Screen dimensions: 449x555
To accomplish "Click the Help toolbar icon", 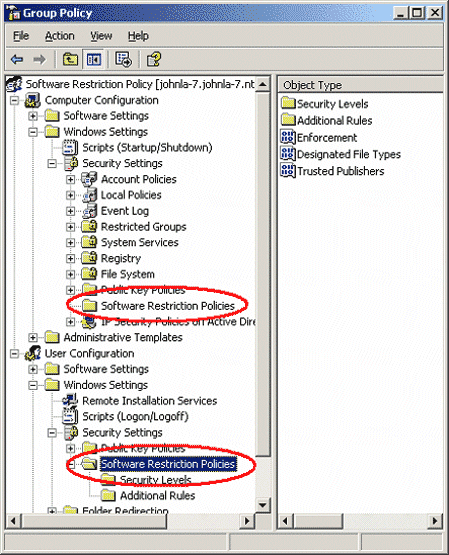I will click(x=154, y=59).
